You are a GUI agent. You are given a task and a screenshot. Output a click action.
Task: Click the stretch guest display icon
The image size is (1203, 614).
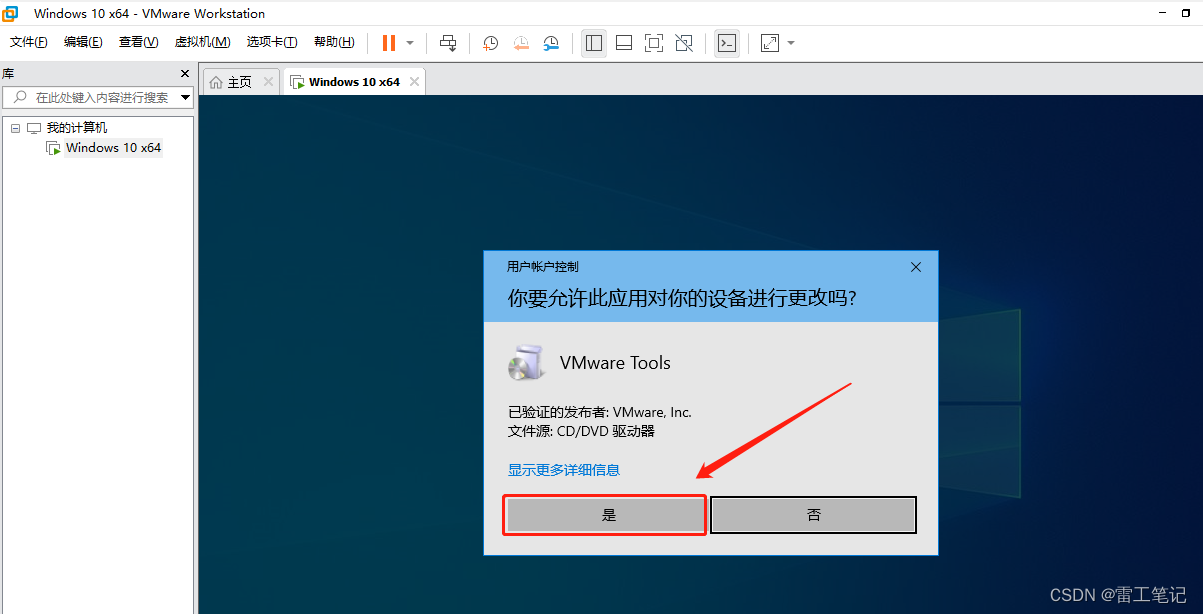(x=770, y=43)
